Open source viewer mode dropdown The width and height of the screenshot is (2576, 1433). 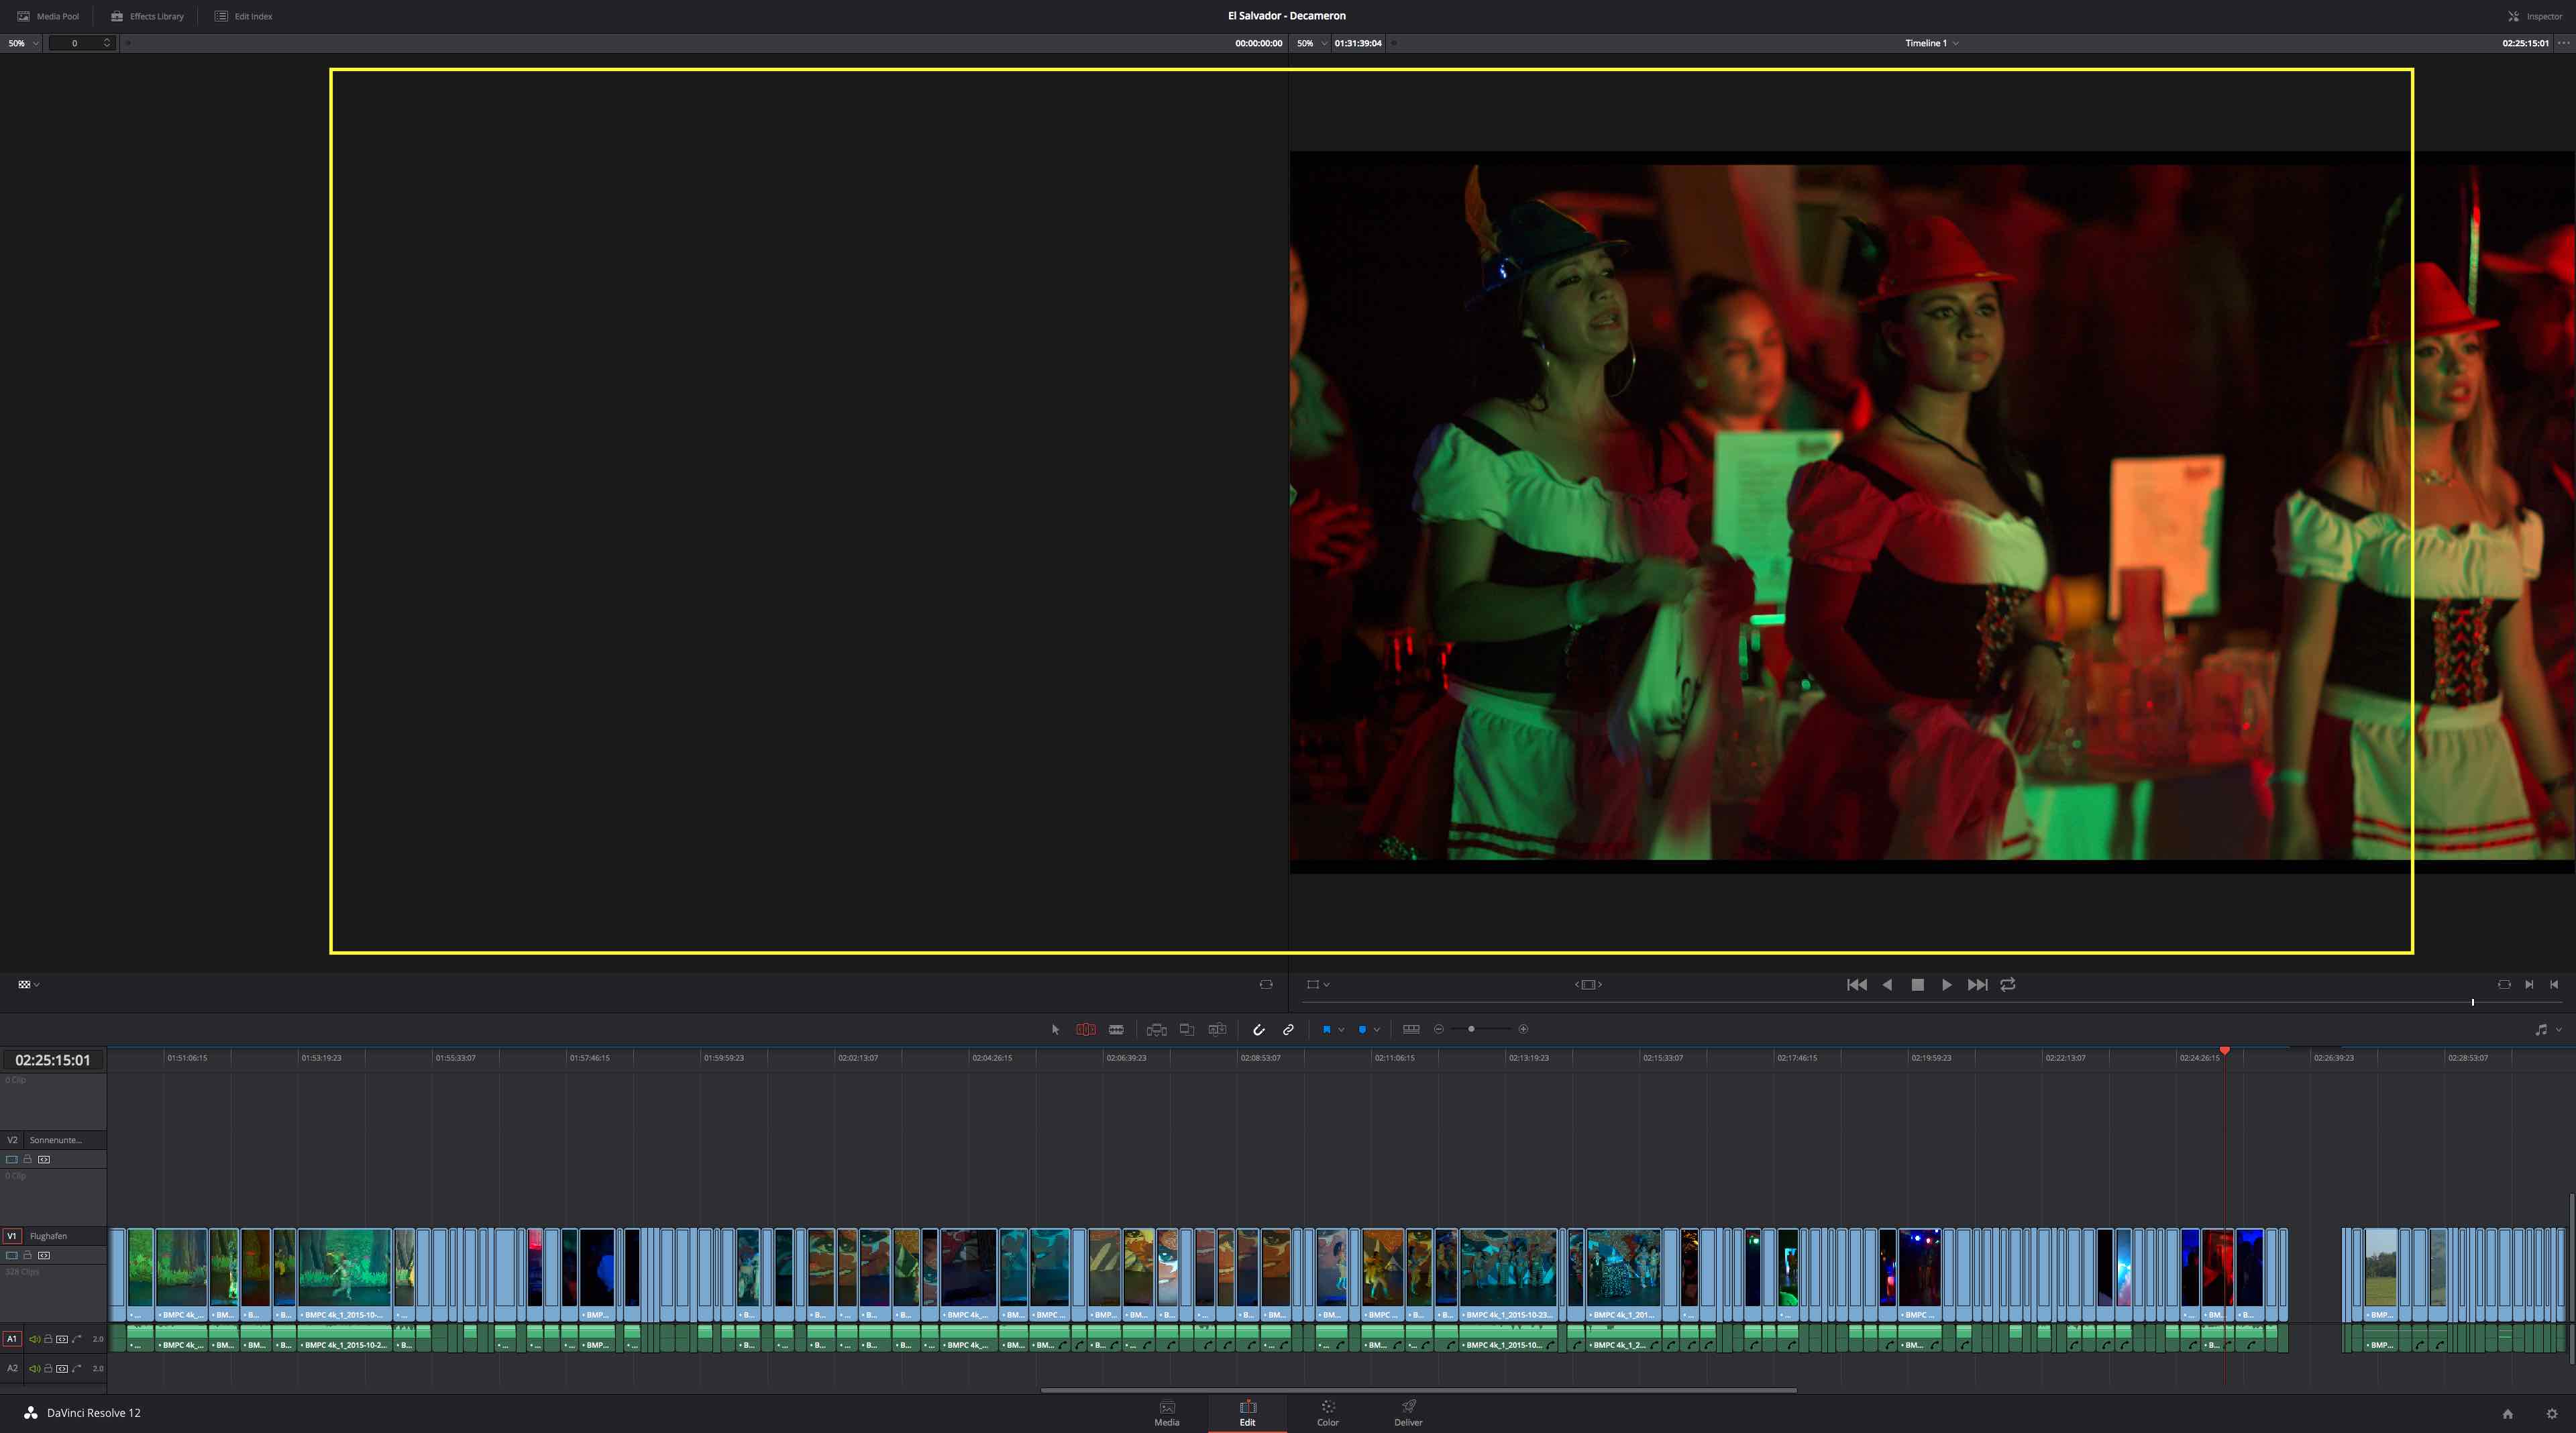(29, 985)
